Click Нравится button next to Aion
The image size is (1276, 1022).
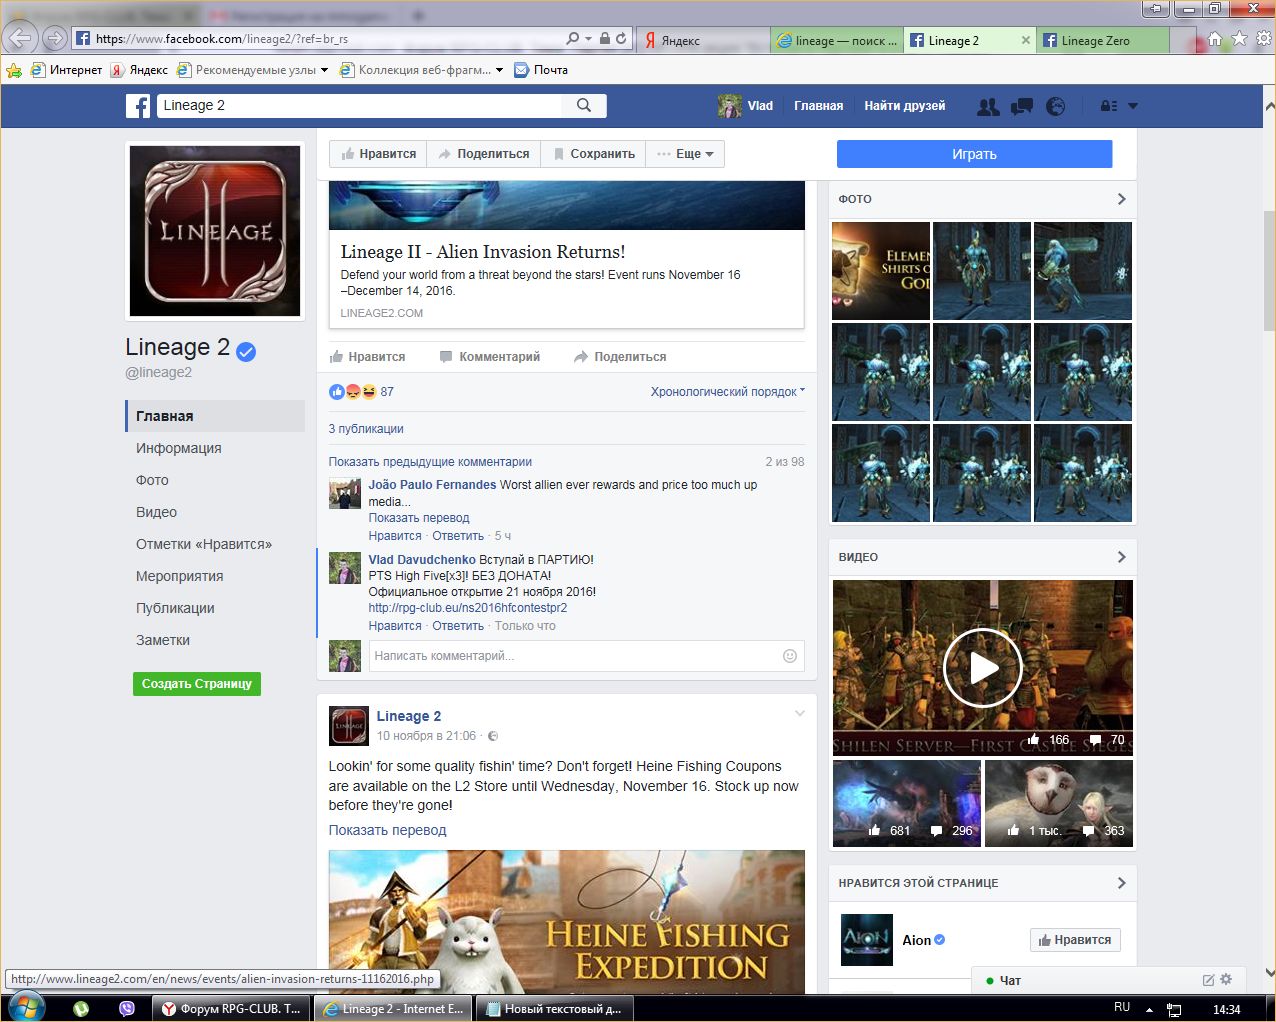tap(1075, 940)
